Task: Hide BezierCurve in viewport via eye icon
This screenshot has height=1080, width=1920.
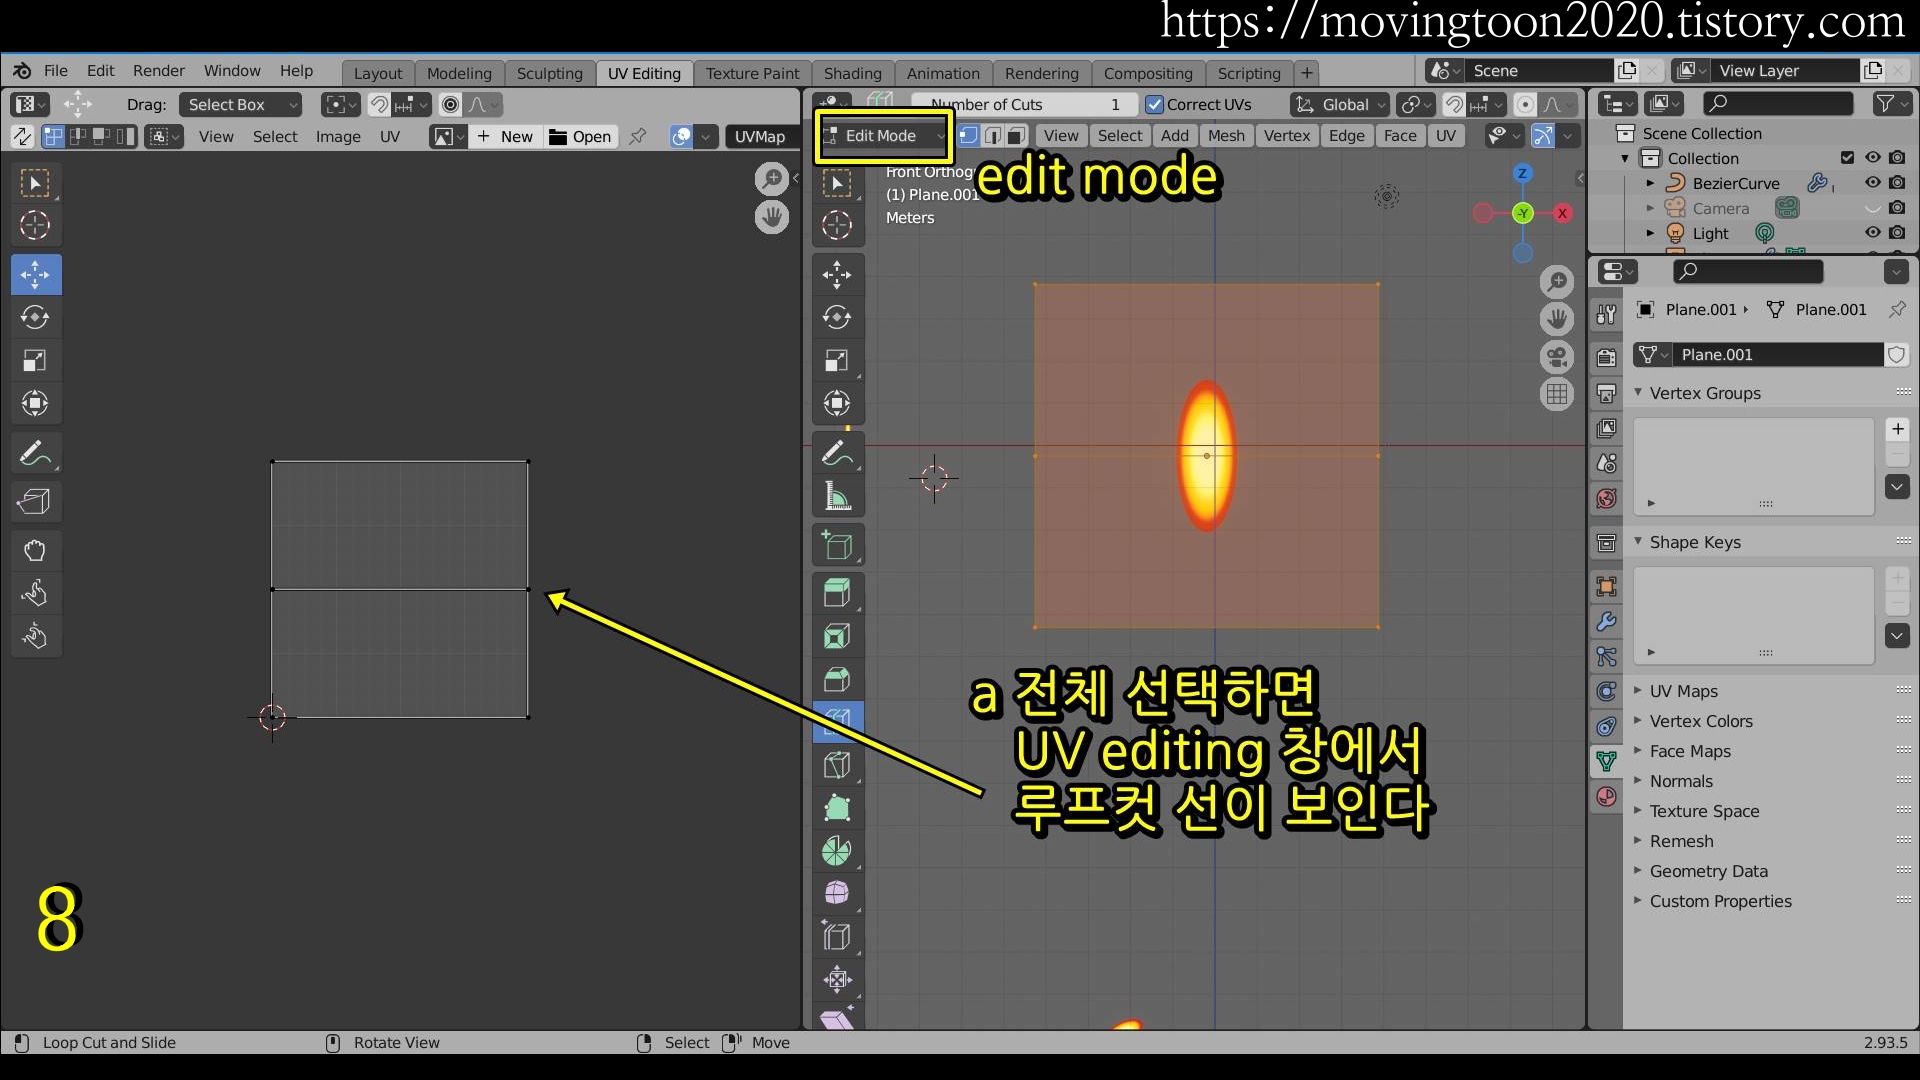Action: click(1872, 183)
